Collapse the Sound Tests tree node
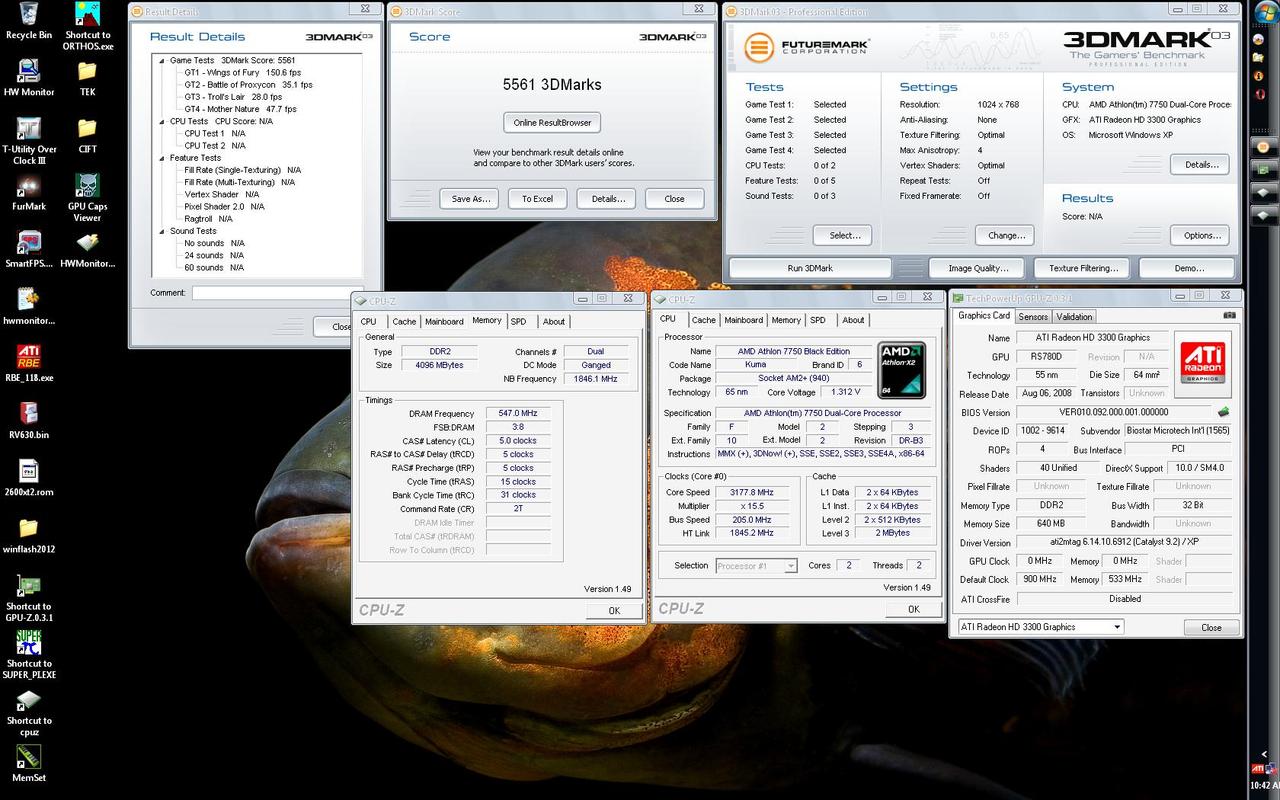Image resolution: width=1280 pixels, height=800 pixels. [x=162, y=231]
